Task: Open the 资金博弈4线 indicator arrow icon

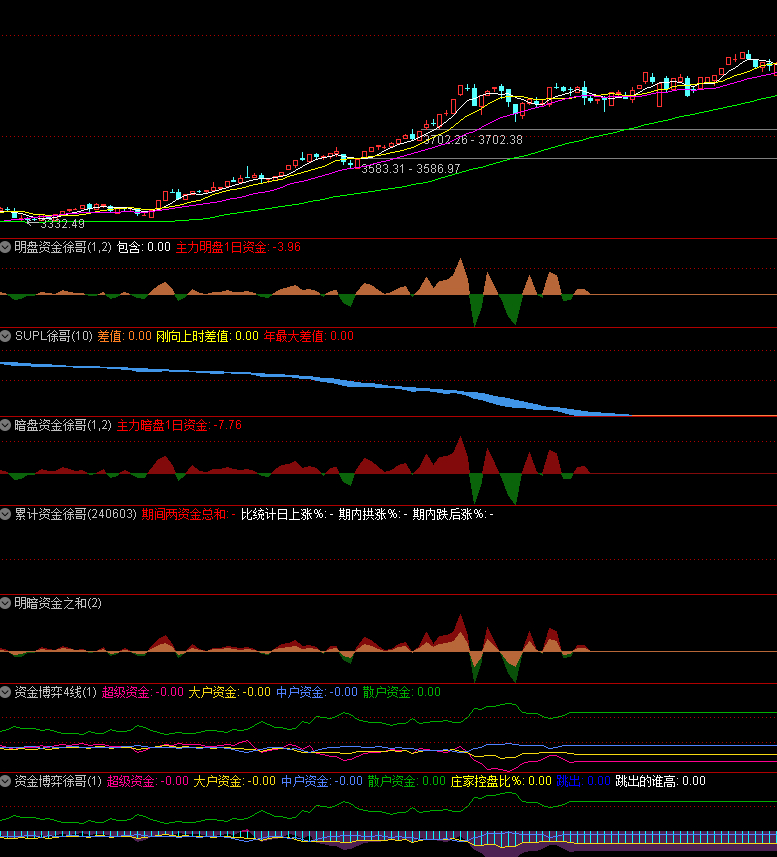Action: 6,692
